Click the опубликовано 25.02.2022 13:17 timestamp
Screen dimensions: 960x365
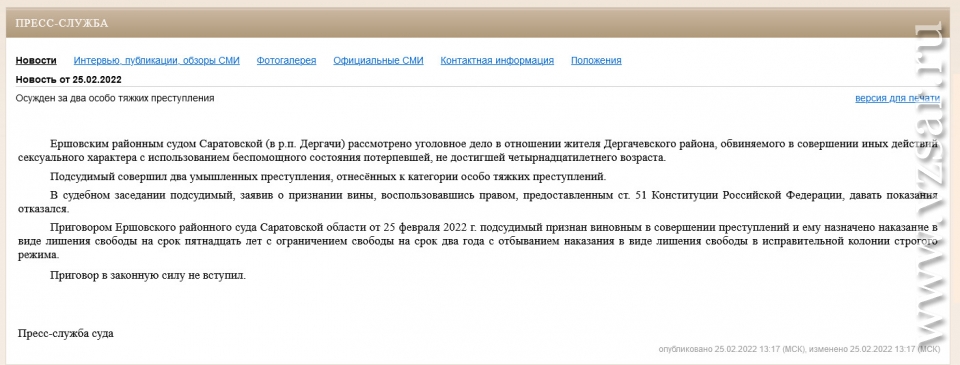[x=732, y=349]
